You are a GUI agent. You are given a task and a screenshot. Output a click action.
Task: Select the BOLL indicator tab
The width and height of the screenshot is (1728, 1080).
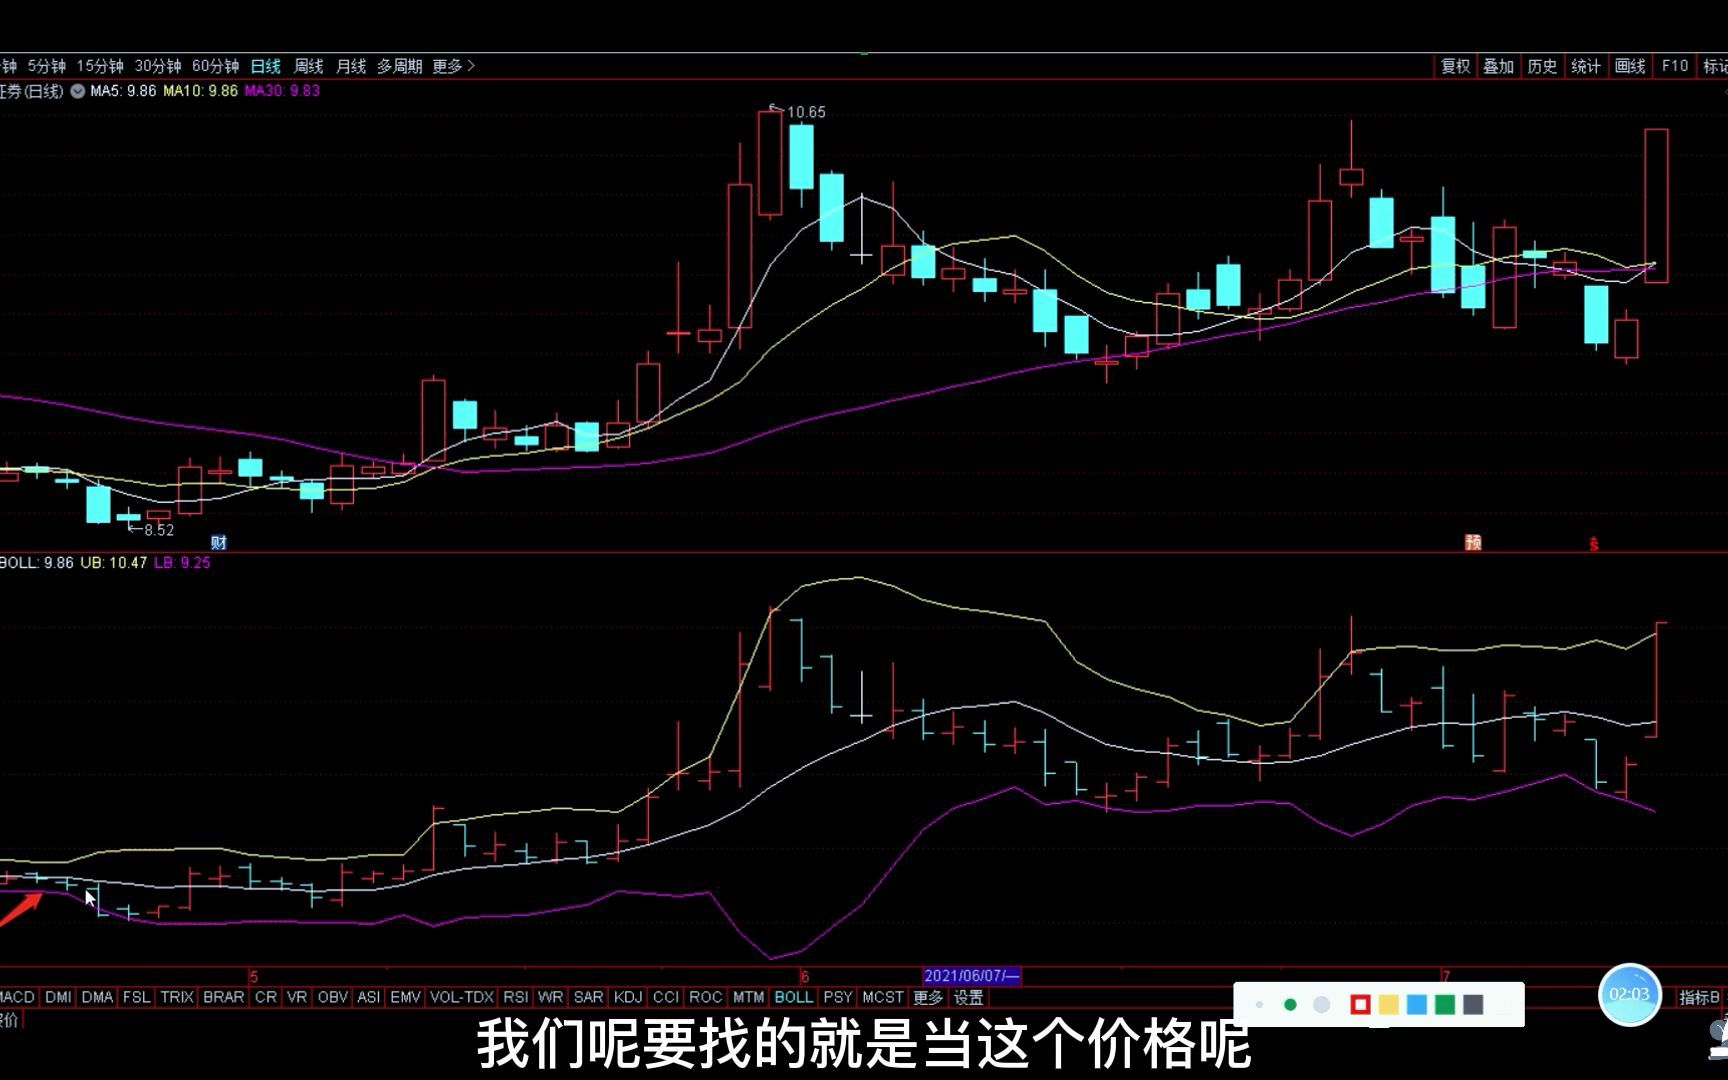point(794,997)
